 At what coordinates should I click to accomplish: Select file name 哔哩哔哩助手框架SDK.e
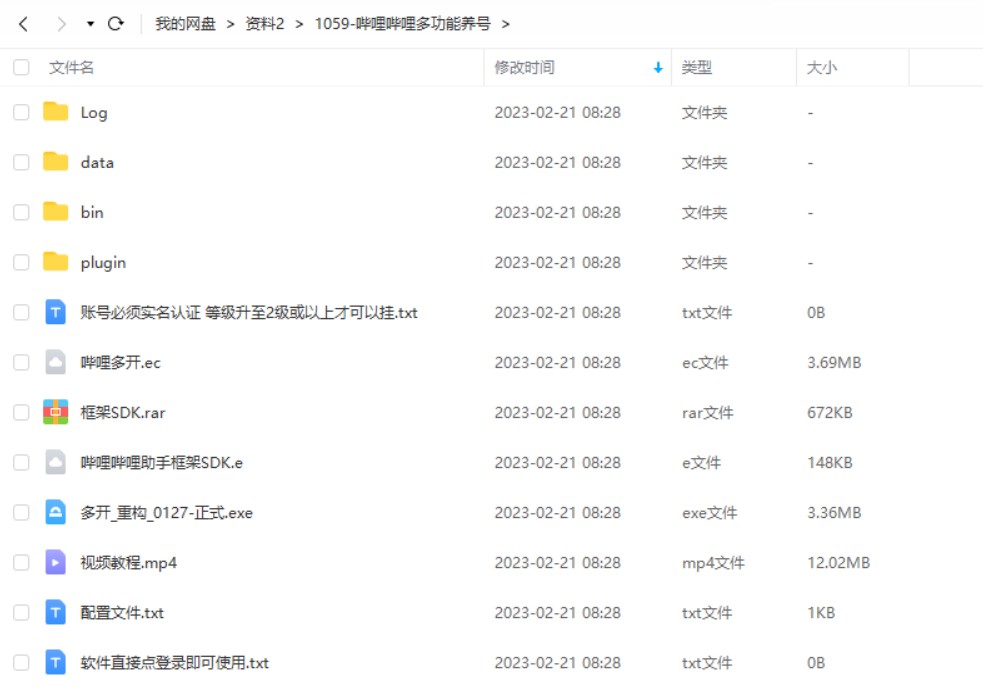point(162,463)
